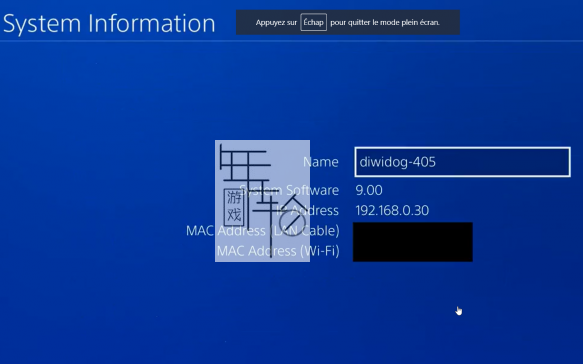This screenshot has width=583, height=364.
Task: Select the 9.00 system software version value
Action: pyautogui.click(x=369, y=190)
